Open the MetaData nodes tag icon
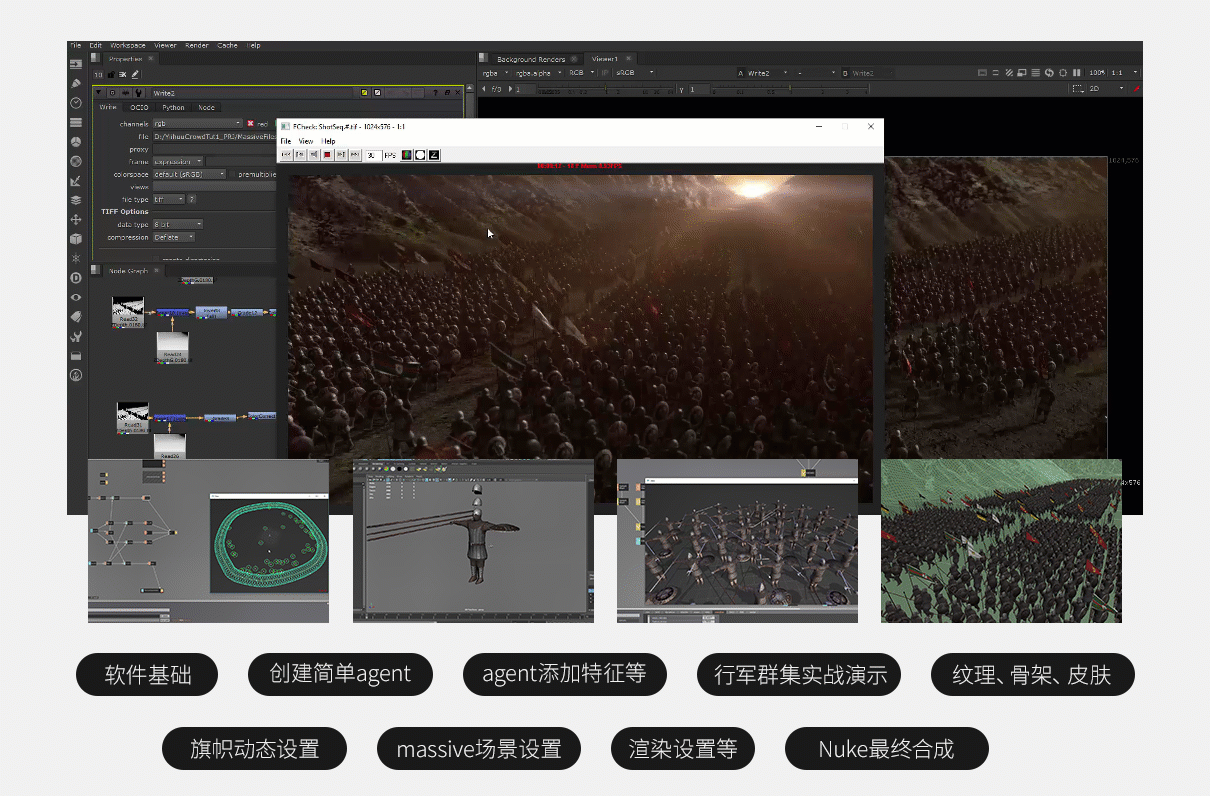 coord(76,317)
